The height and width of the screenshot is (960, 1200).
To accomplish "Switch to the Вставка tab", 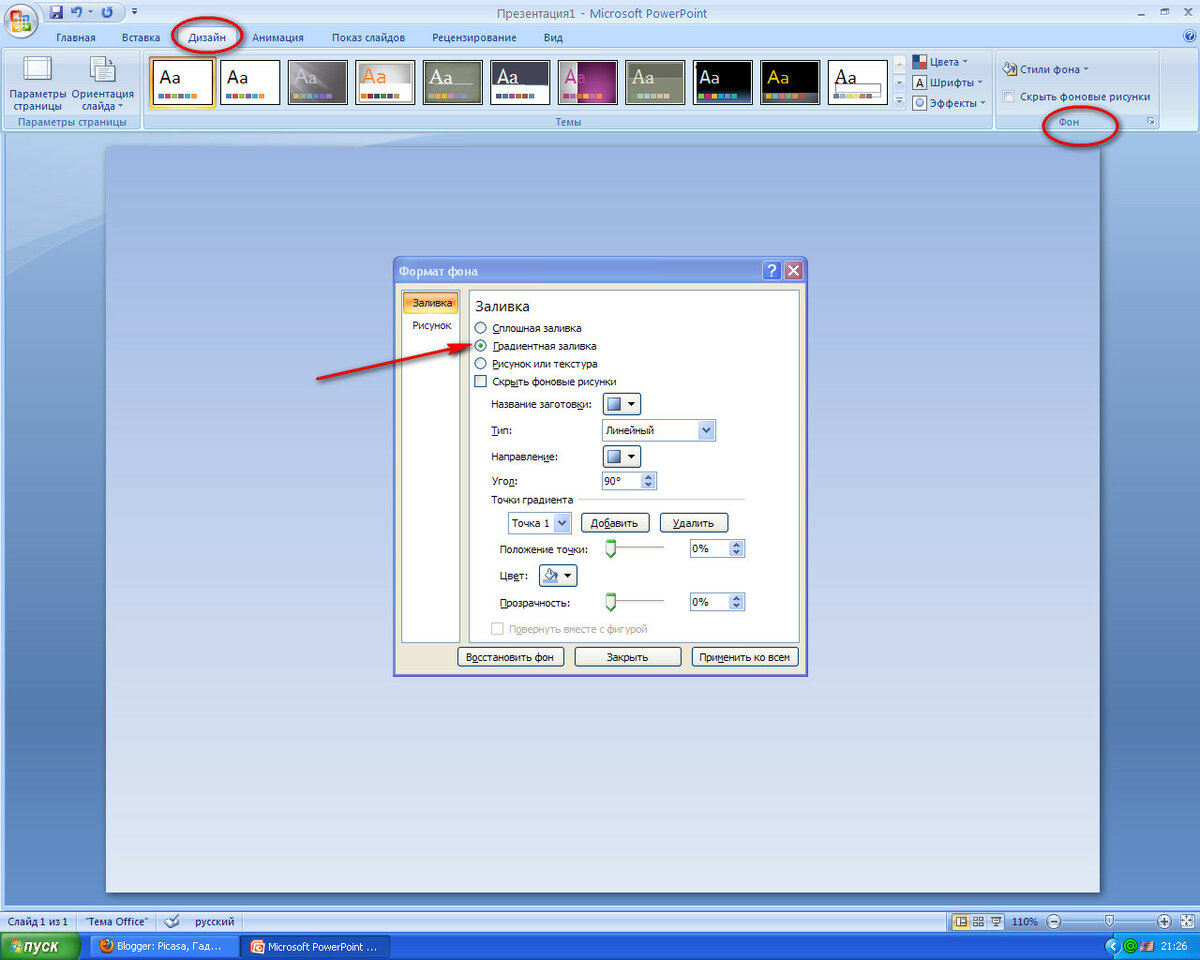I will [141, 37].
